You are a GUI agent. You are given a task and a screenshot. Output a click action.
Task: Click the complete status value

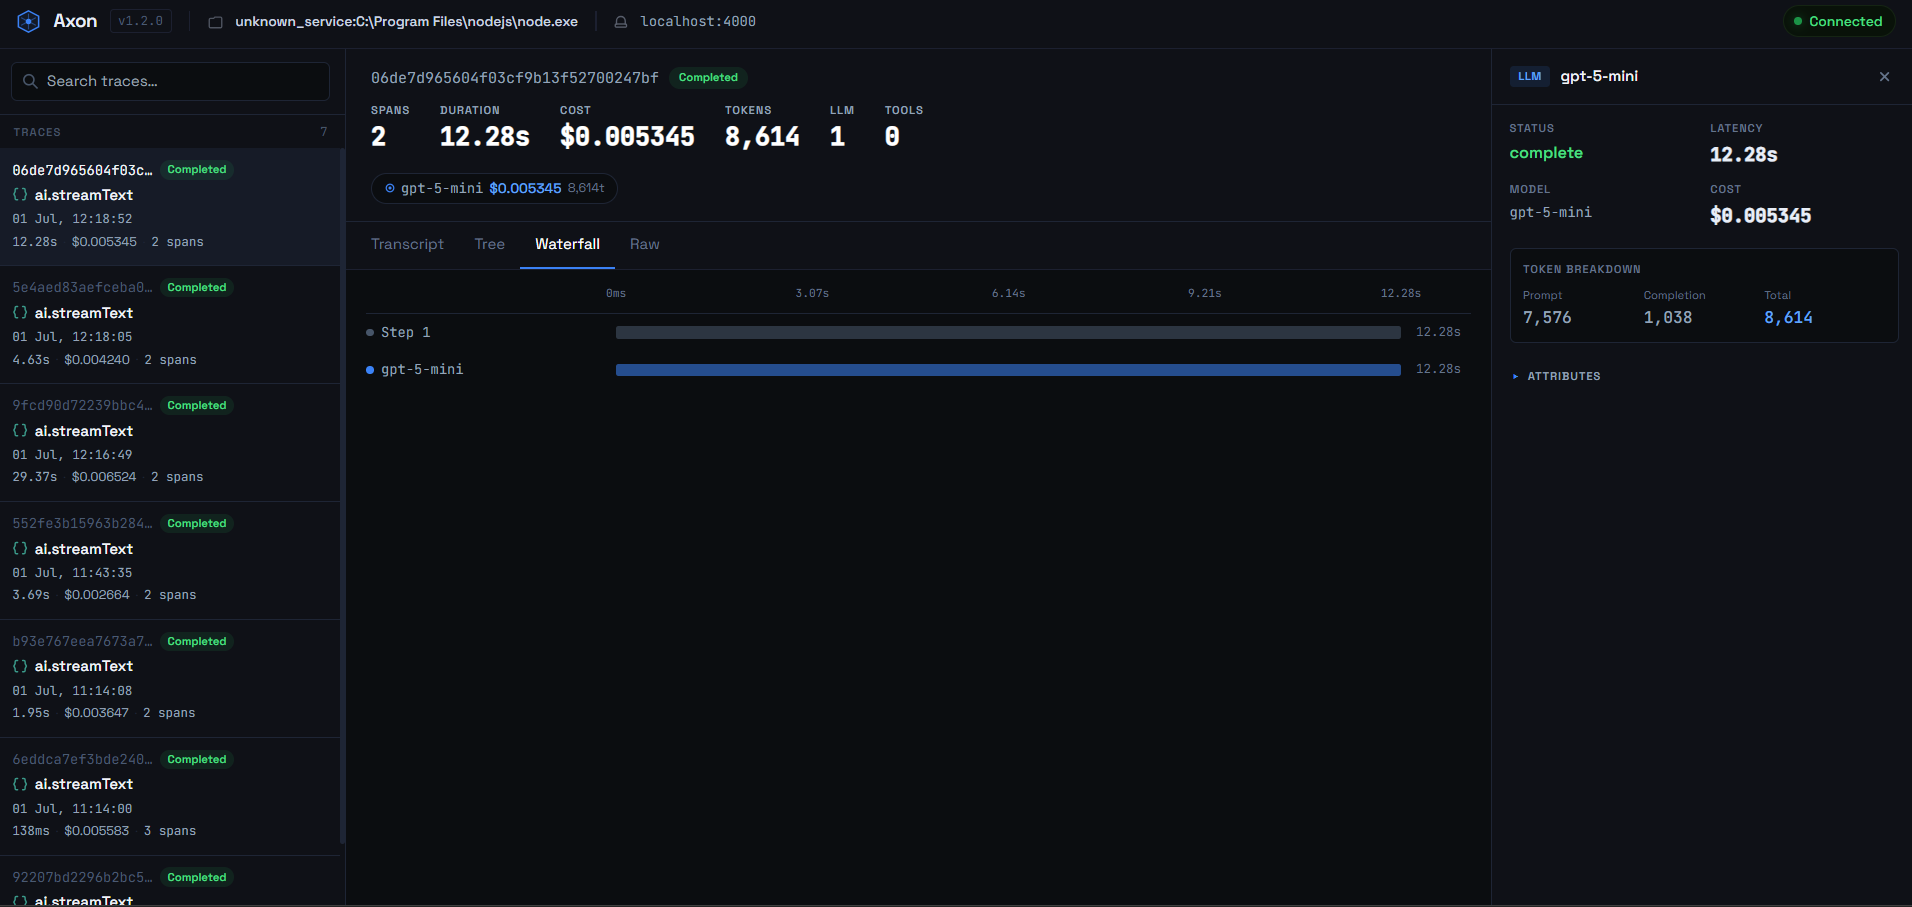click(x=1546, y=153)
